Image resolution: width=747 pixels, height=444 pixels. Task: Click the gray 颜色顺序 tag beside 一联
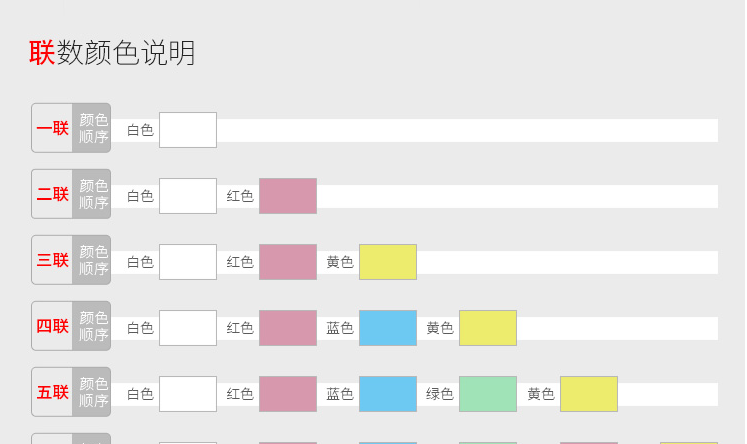[92, 128]
